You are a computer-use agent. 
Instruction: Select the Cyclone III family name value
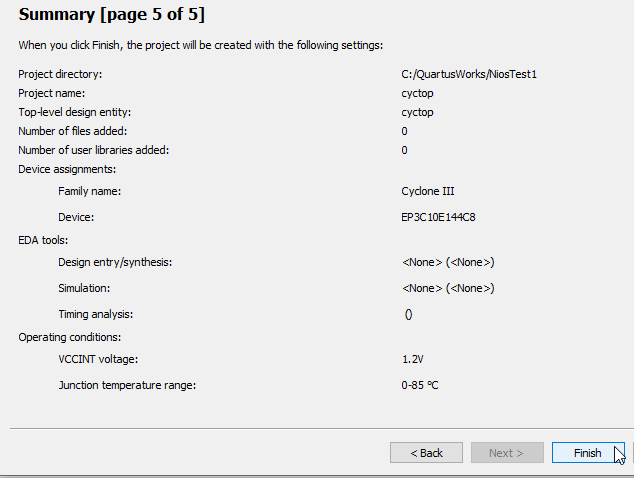[x=428, y=191]
